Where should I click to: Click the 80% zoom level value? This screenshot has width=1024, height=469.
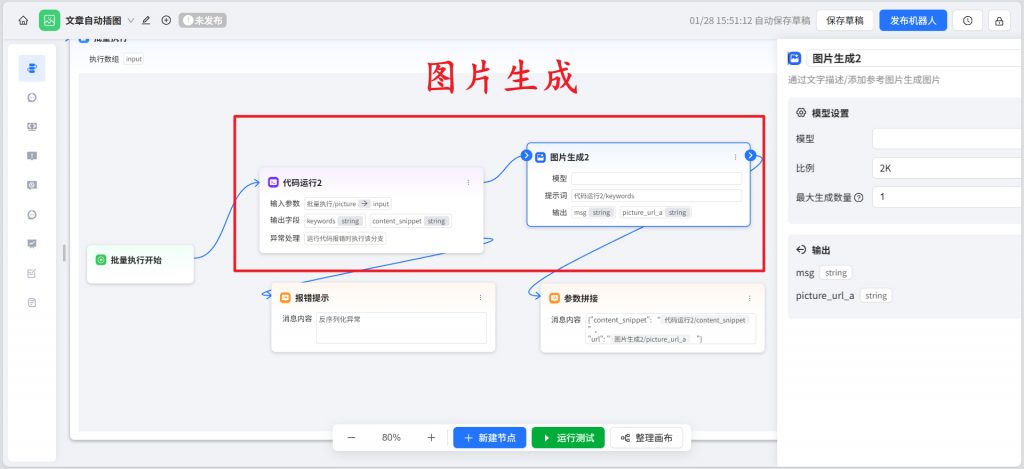[391, 438]
